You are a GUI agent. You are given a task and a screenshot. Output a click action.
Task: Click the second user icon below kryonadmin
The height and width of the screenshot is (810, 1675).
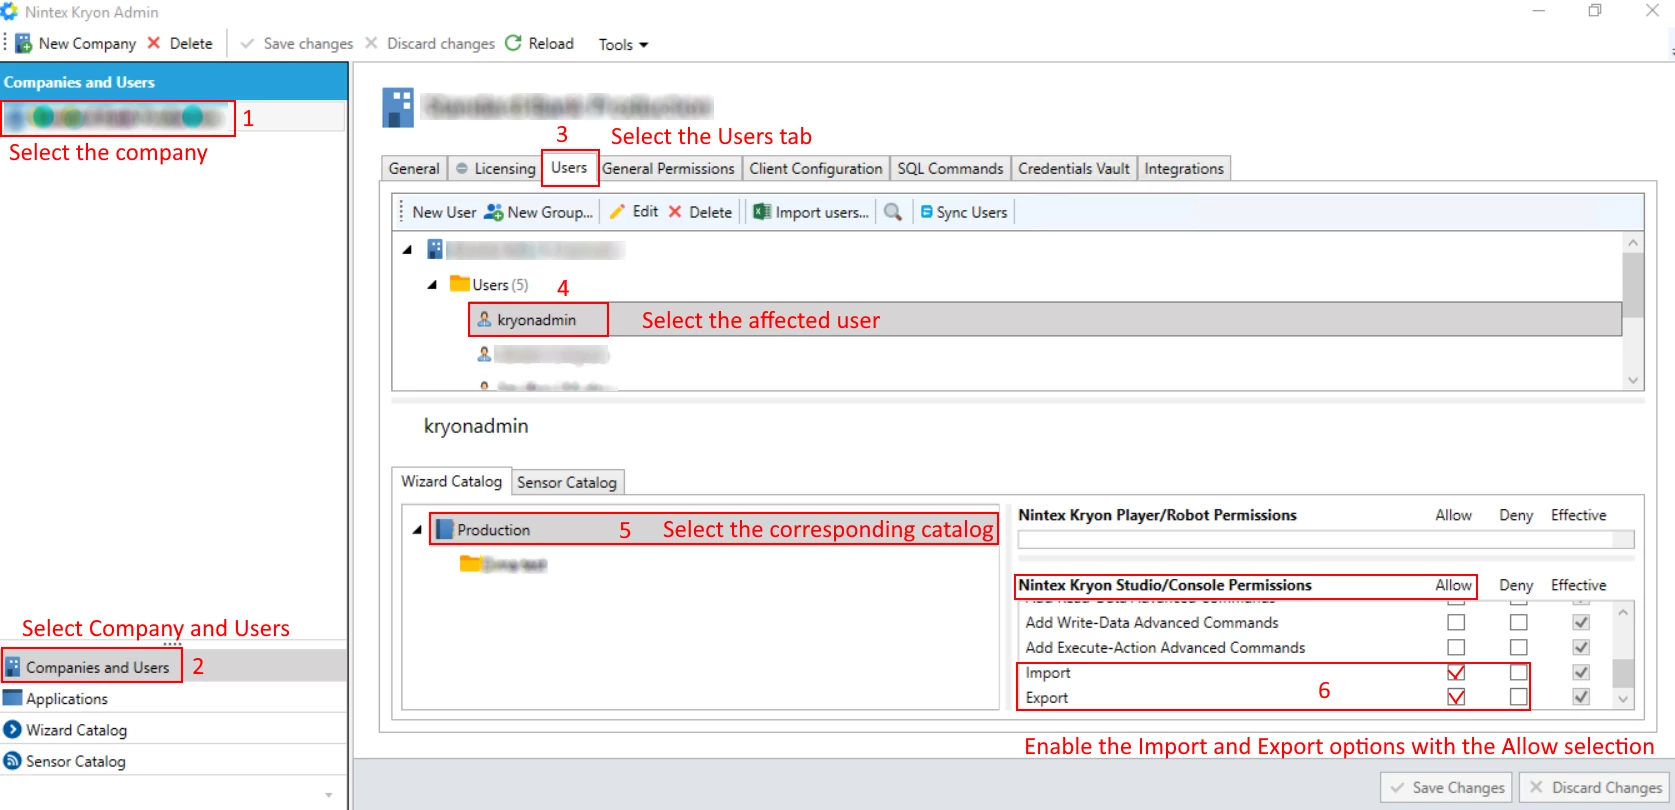tap(484, 354)
